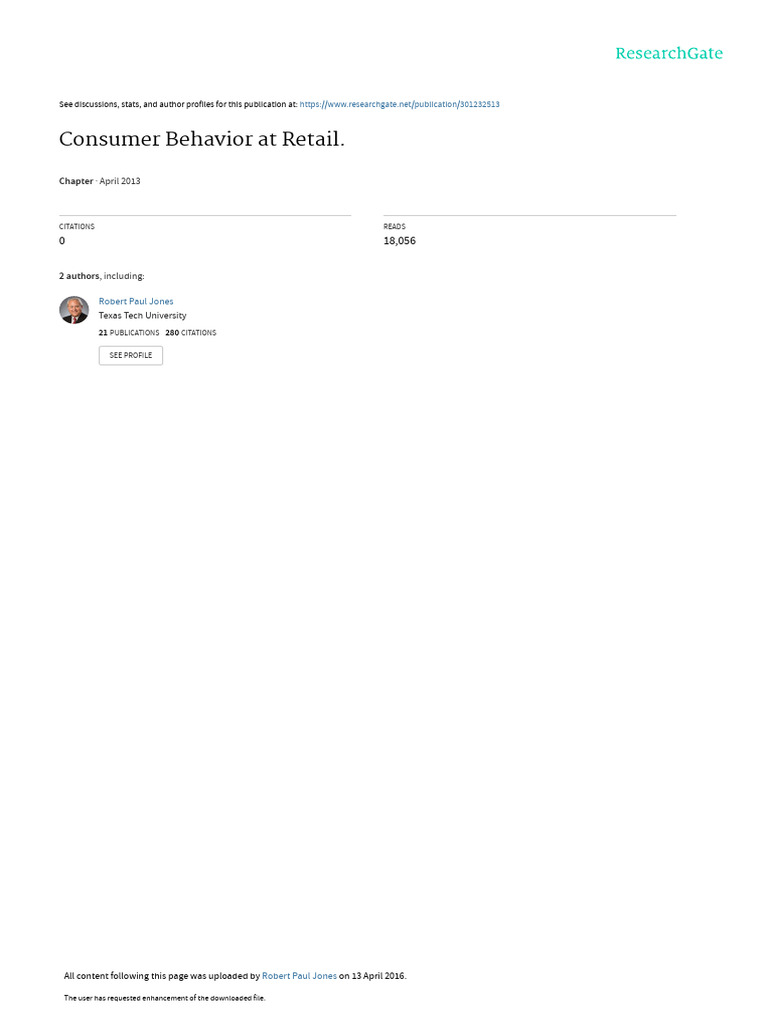Screen dimensions: 768x1024
Task: Click the READS heading label
Action: (394, 227)
